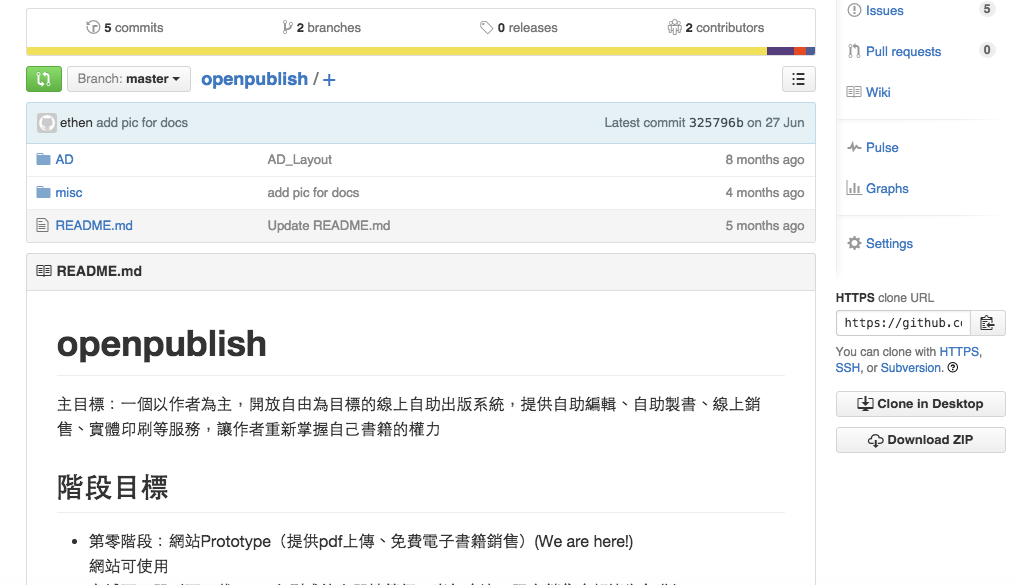Image resolution: width=1018 pixels, height=585 pixels.
Task: Click Clone in Desktop button
Action: tap(921, 404)
